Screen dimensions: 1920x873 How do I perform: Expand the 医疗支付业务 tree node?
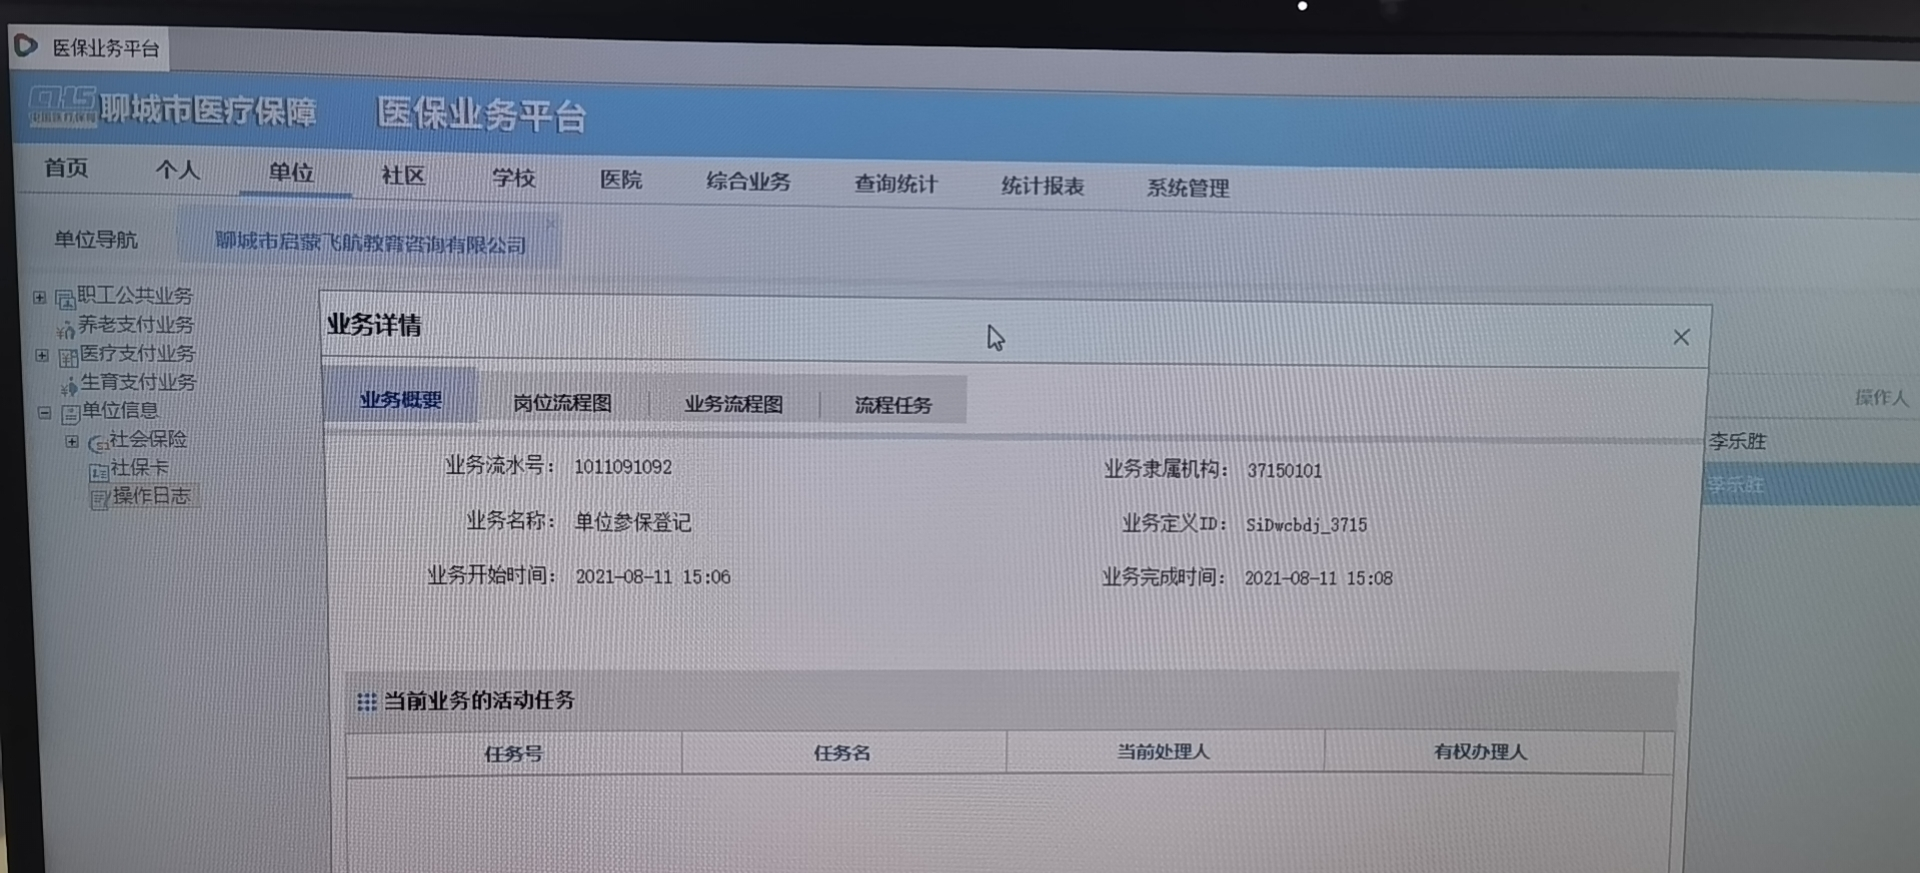pos(42,355)
